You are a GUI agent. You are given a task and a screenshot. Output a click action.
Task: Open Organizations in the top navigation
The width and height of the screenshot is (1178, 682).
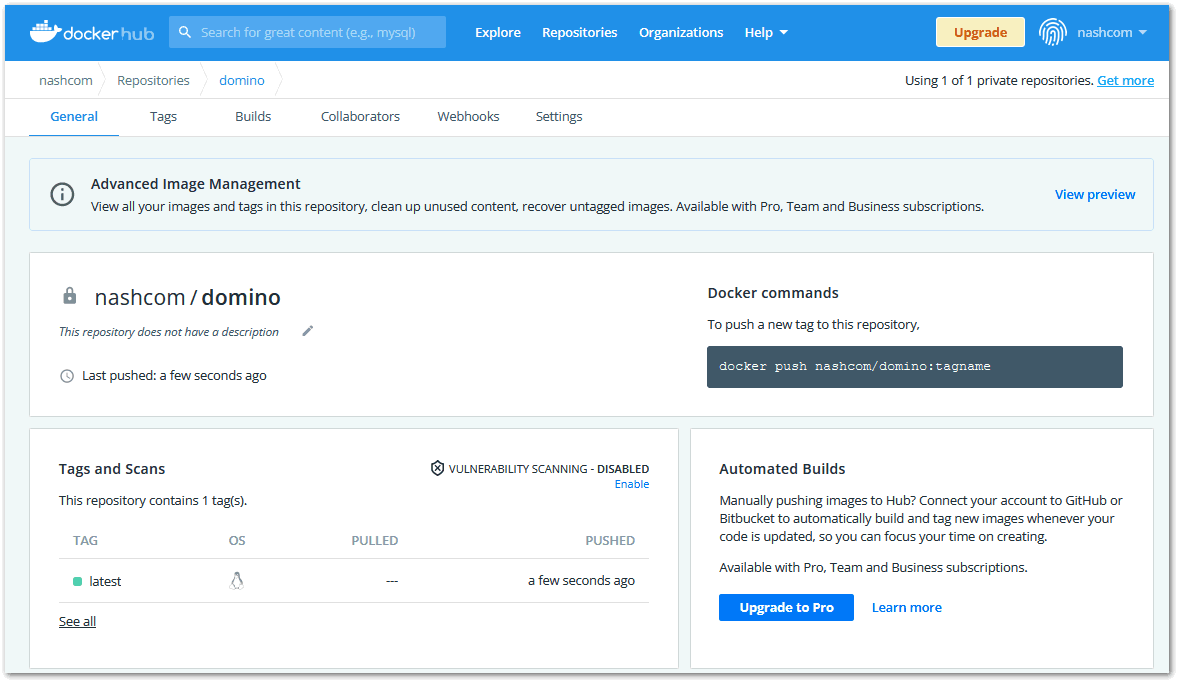[681, 32]
